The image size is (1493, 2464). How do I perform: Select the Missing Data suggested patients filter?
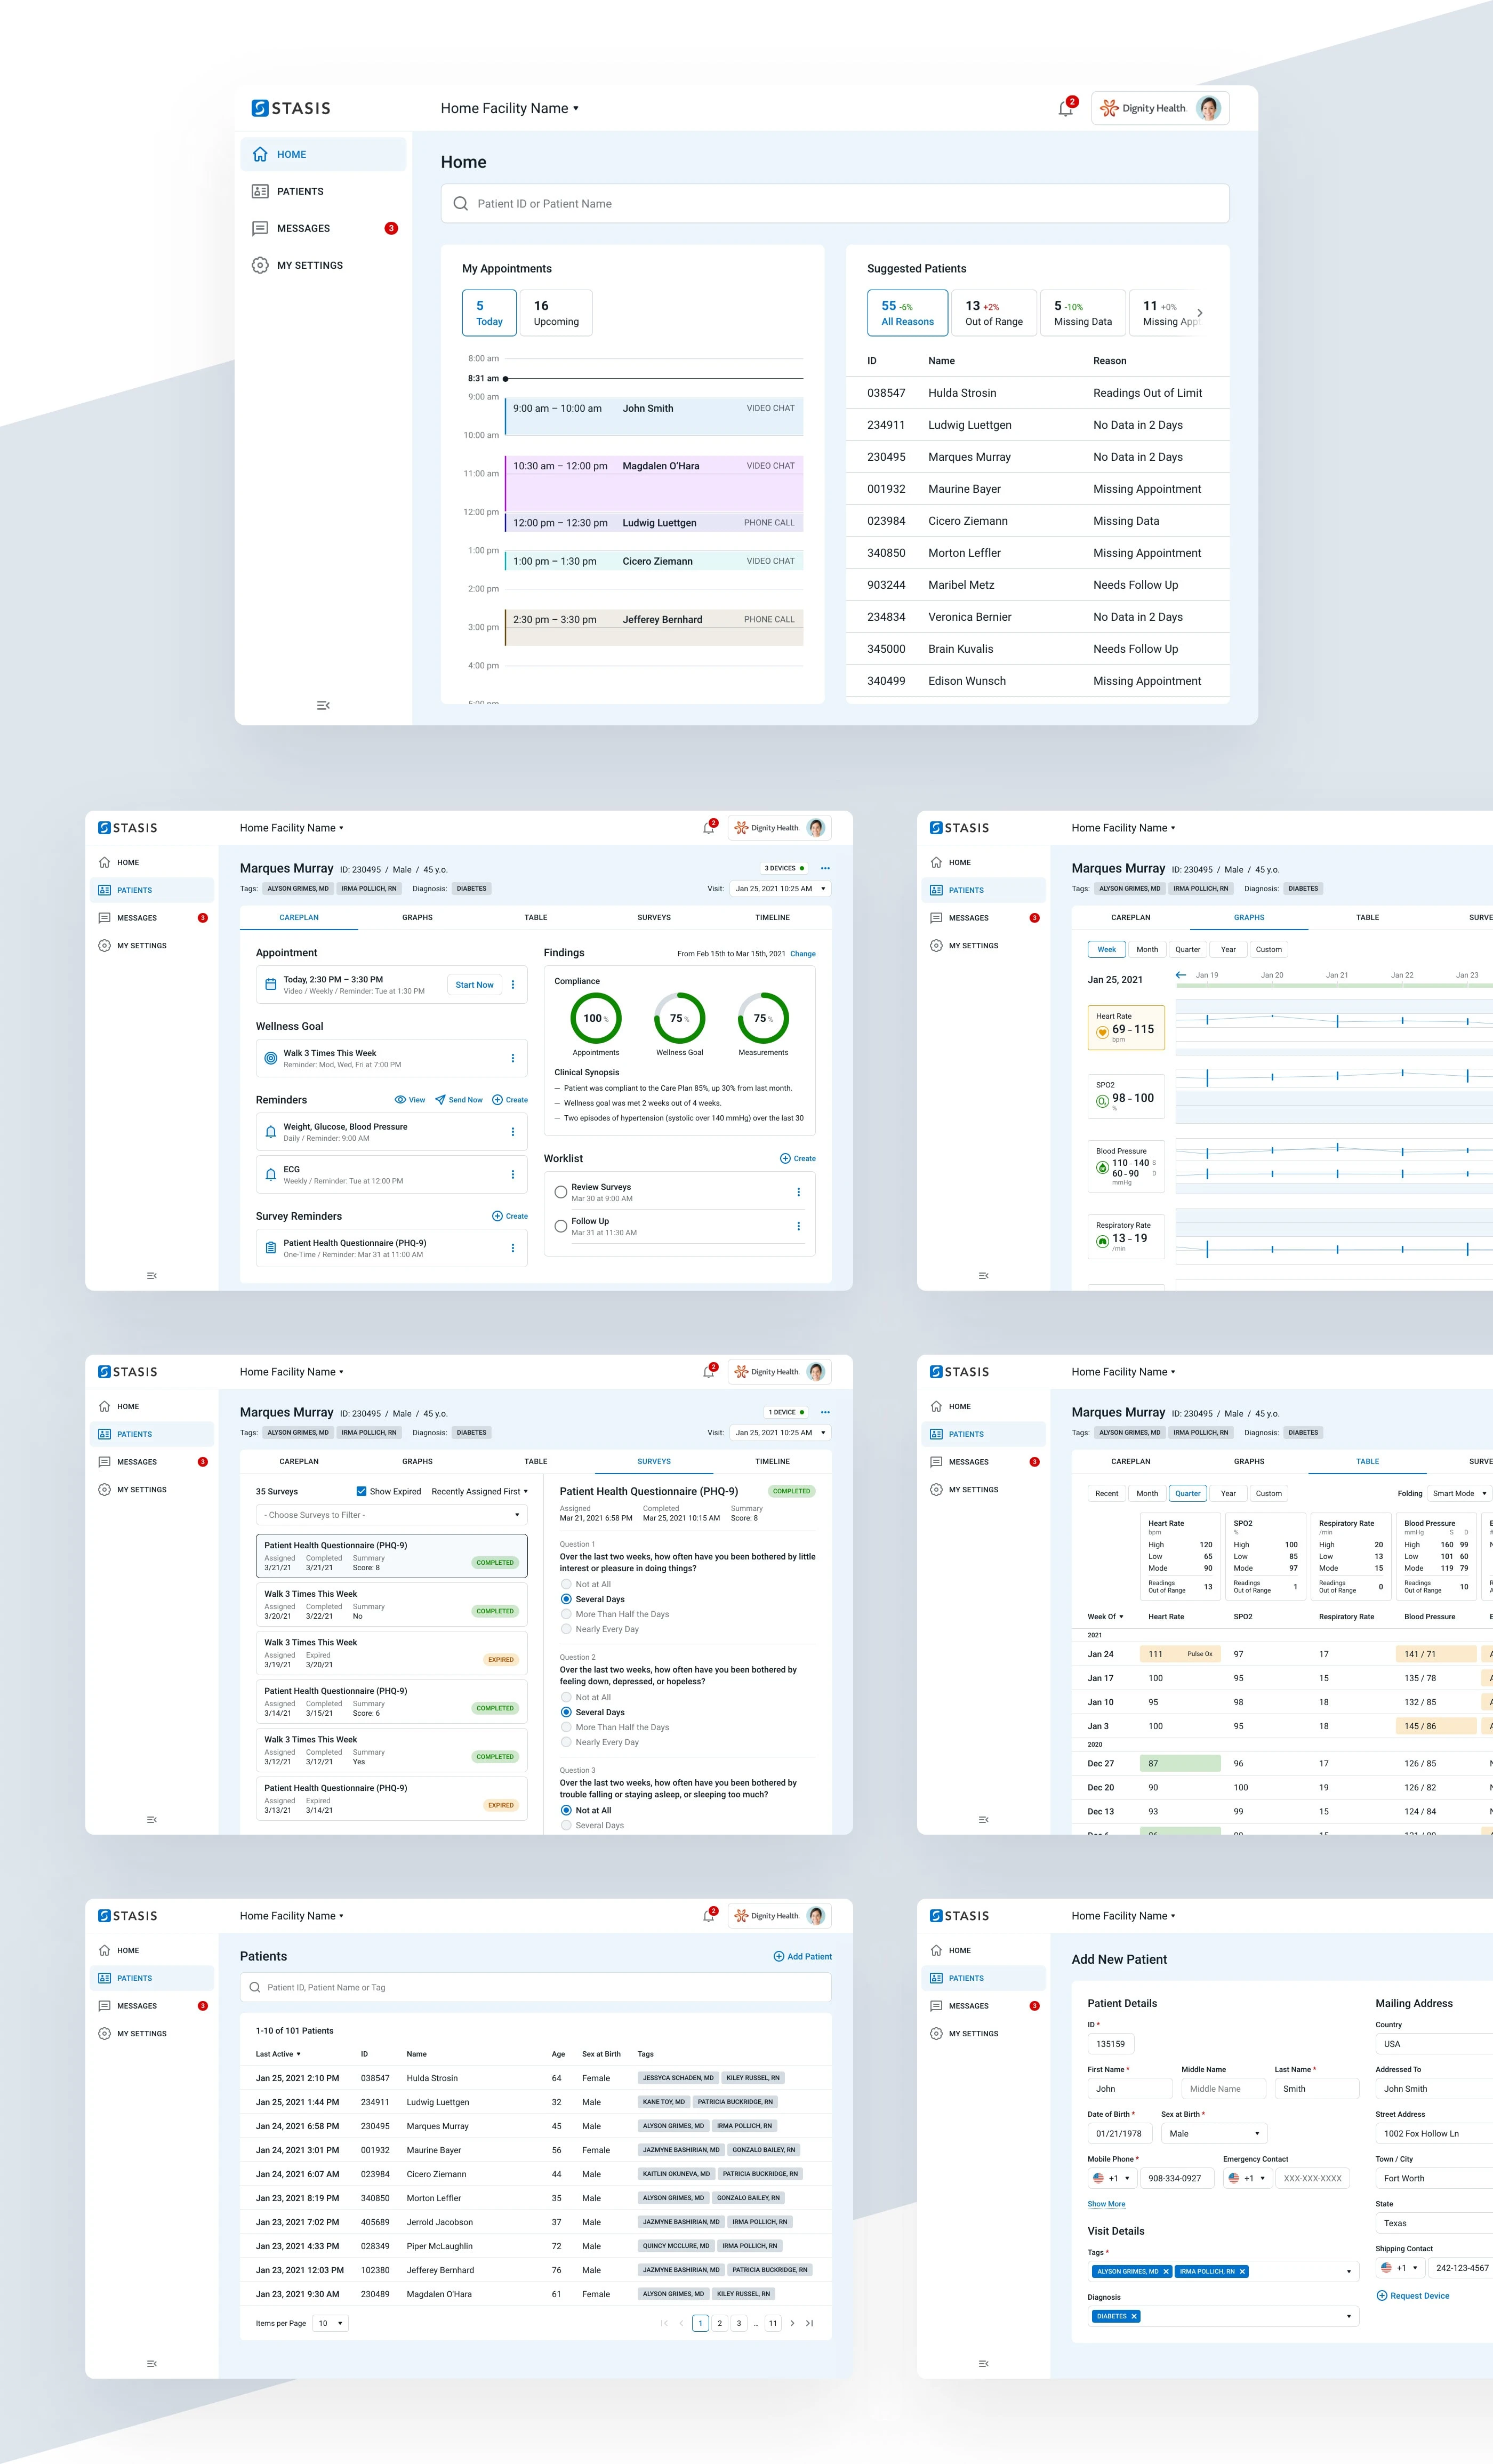[x=1082, y=313]
